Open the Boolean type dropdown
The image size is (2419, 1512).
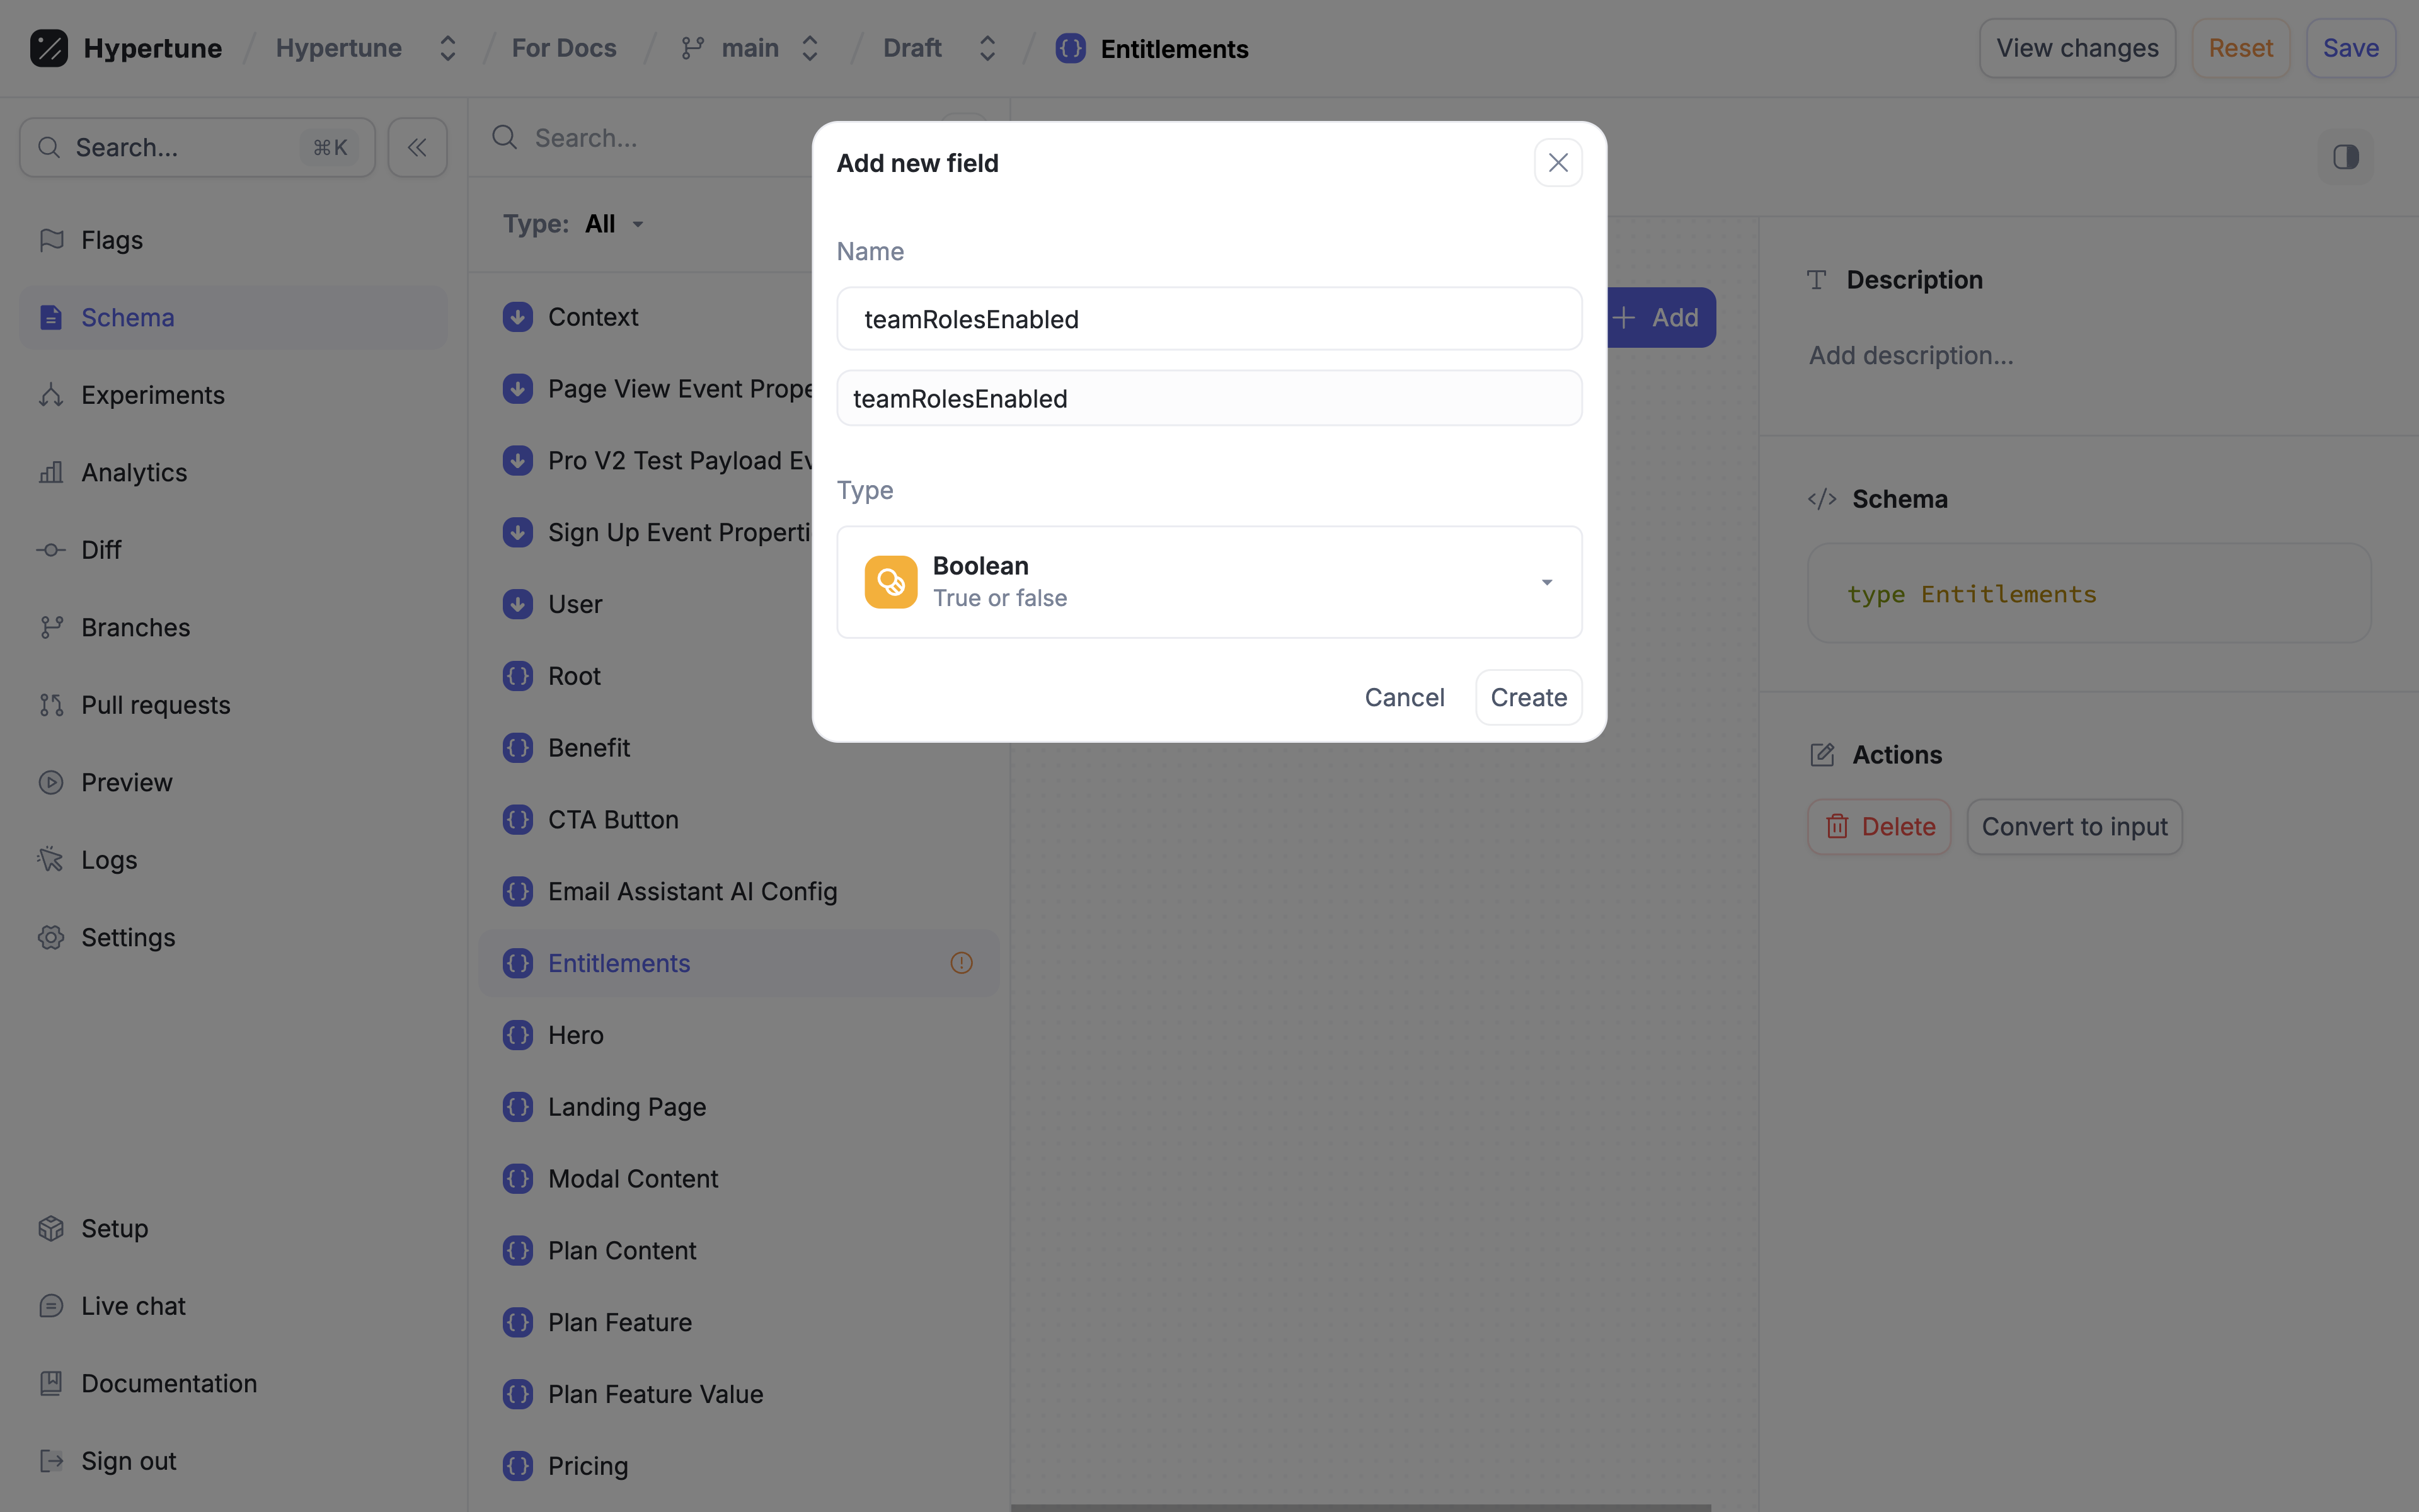(1546, 582)
